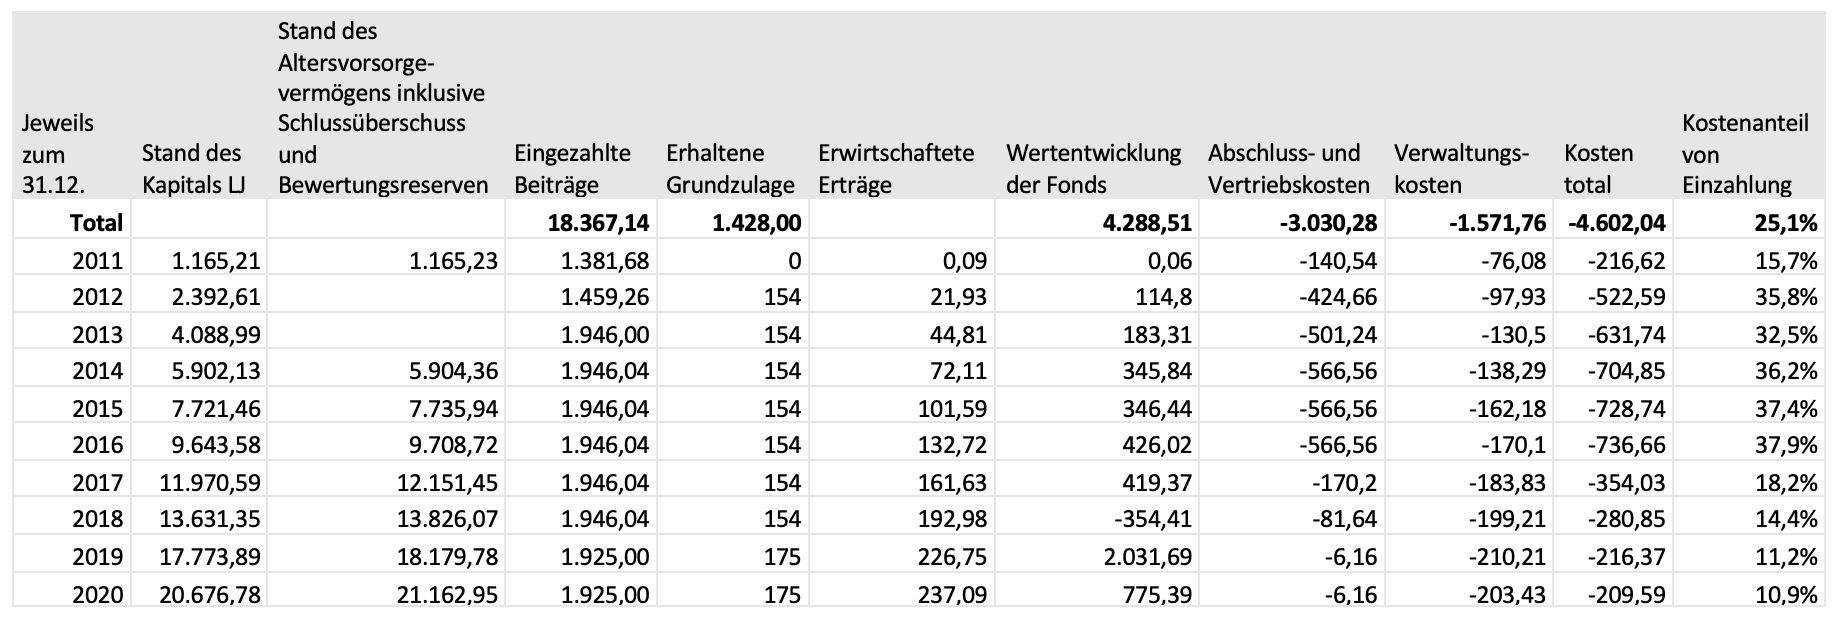
Task: Select the 'Verwaltungskosten' column header
Action: coord(1462,169)
